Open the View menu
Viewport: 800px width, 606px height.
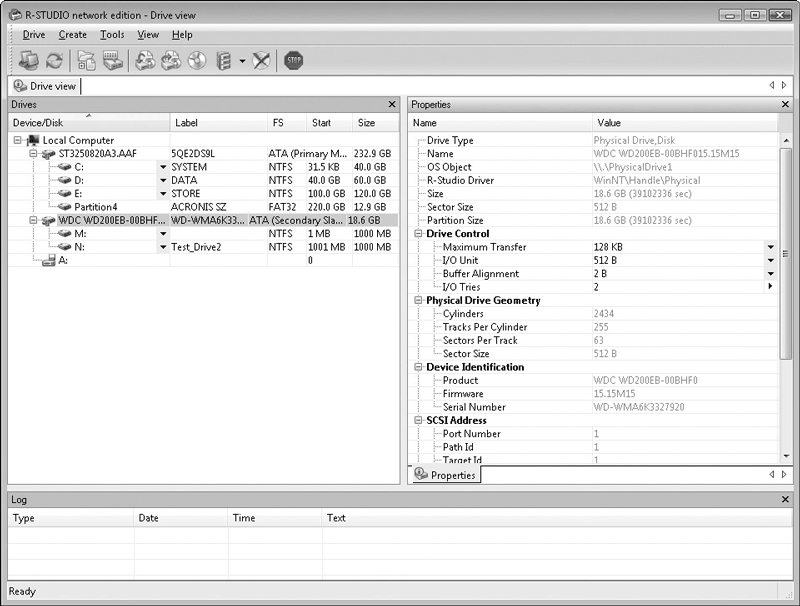[148, 35]
